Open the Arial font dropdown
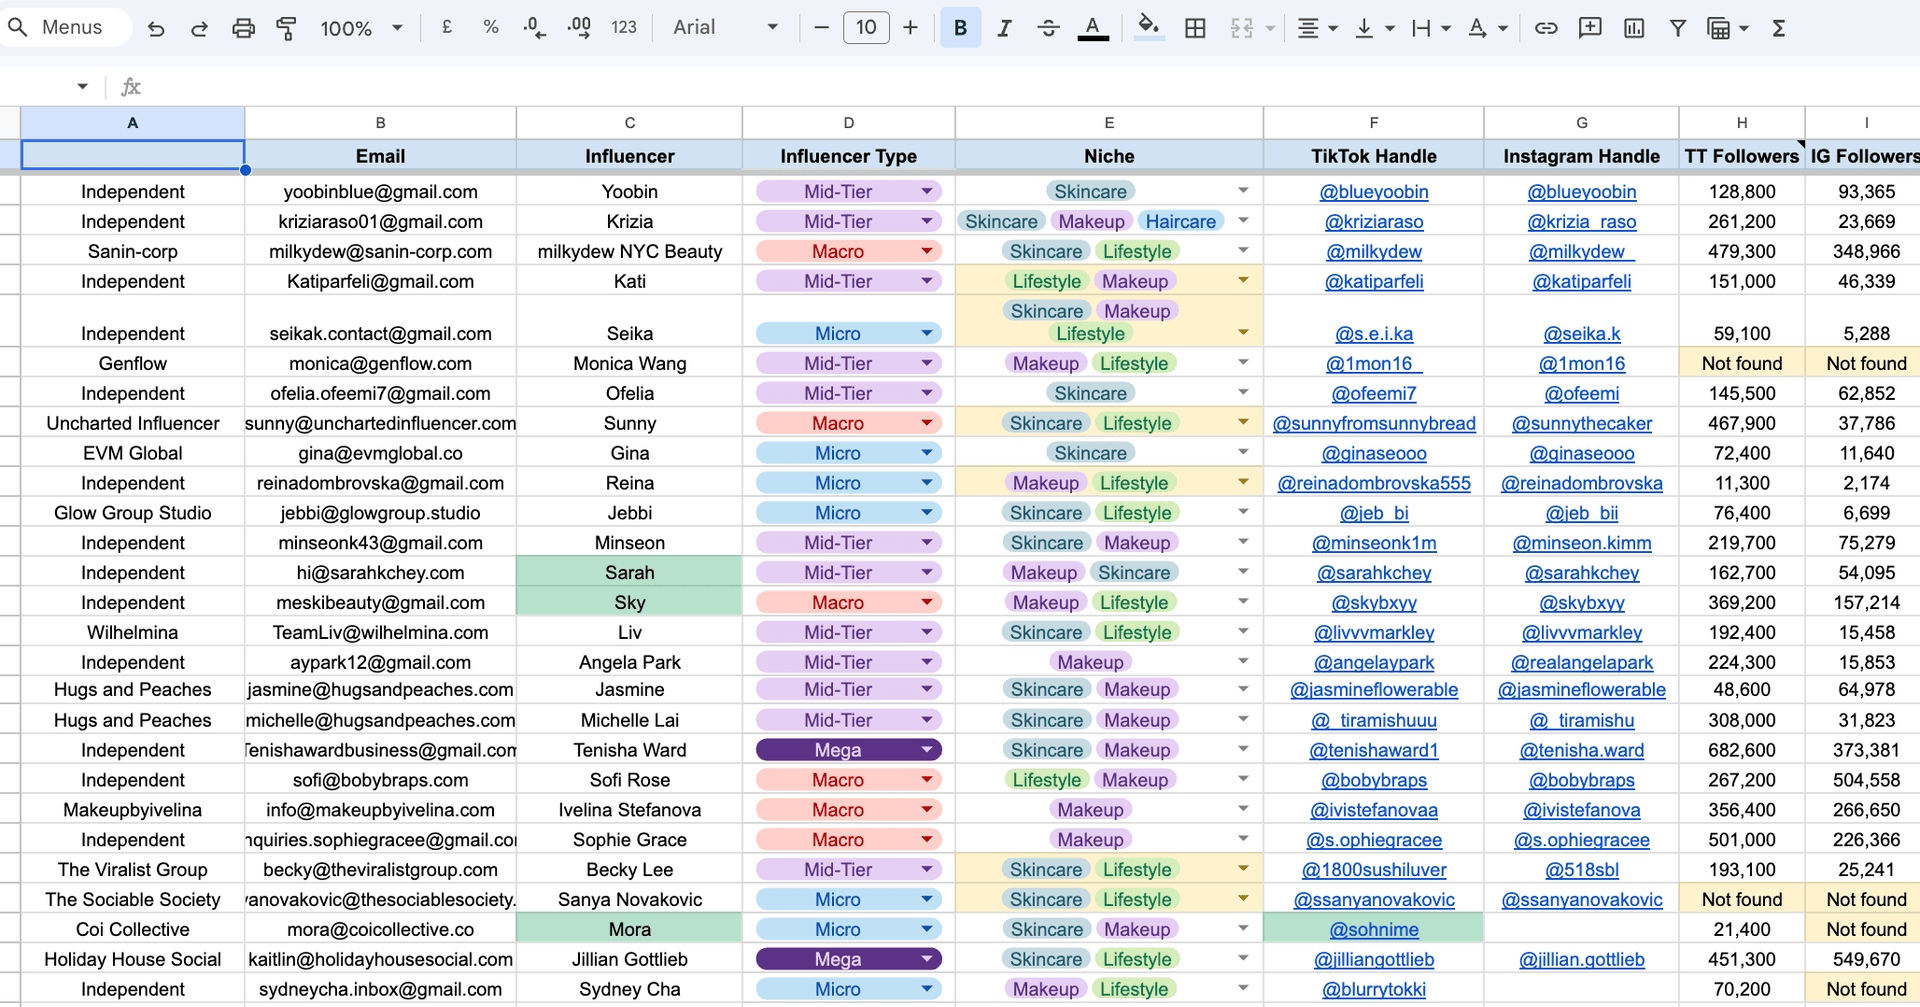Image resolution: width=1920 pixels, height=1007 pixels. click(x=725, y=28)
